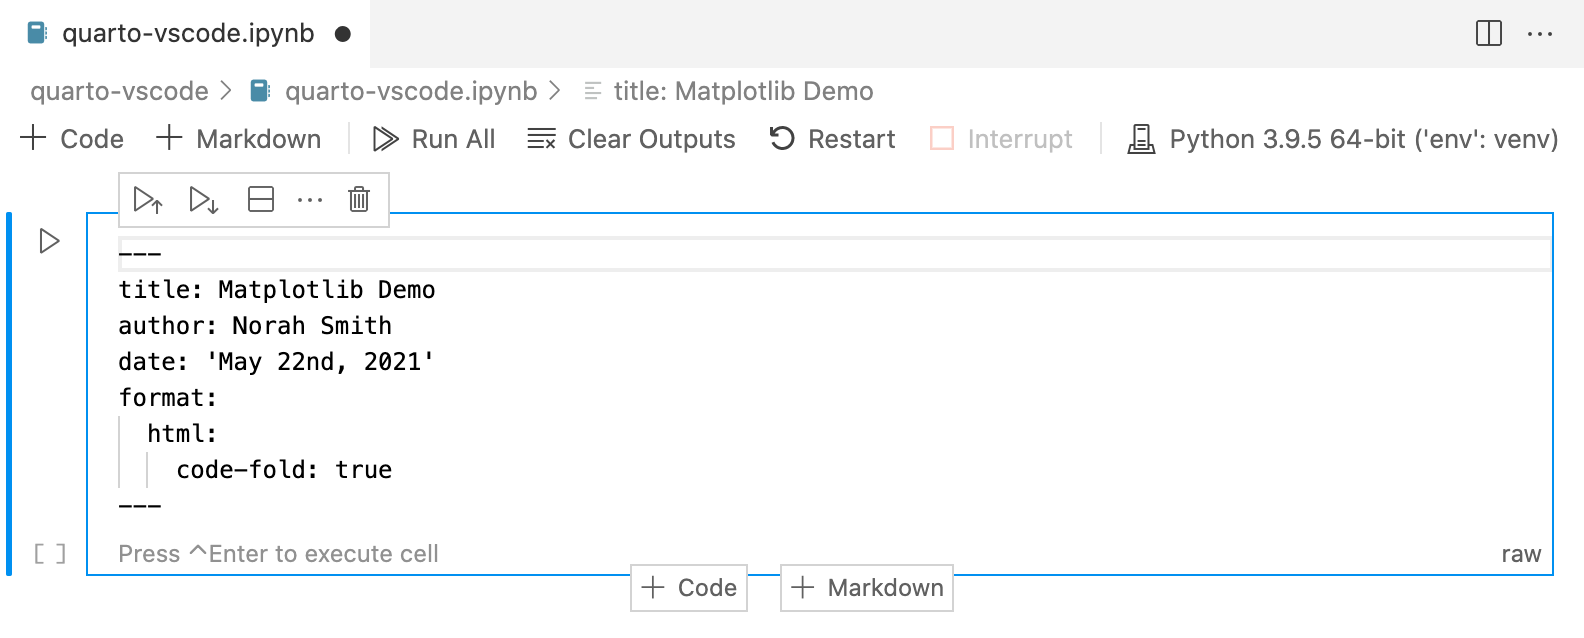Viewport: 1584px width, 638px height.
Task: Execute cells above the selected cell
Action: pyautogui.click(x=148, y=199)
